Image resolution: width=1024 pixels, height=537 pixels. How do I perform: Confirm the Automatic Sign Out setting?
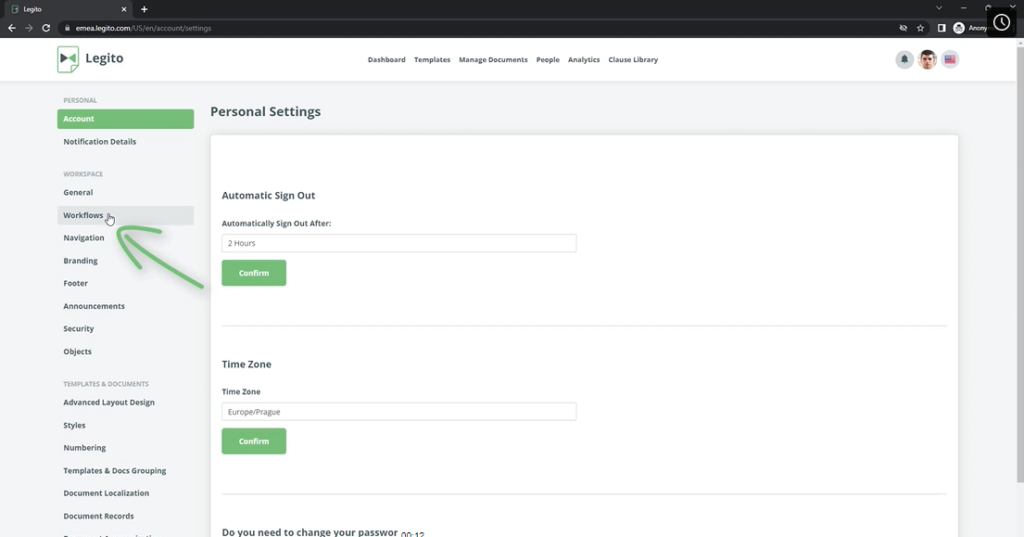254,273
